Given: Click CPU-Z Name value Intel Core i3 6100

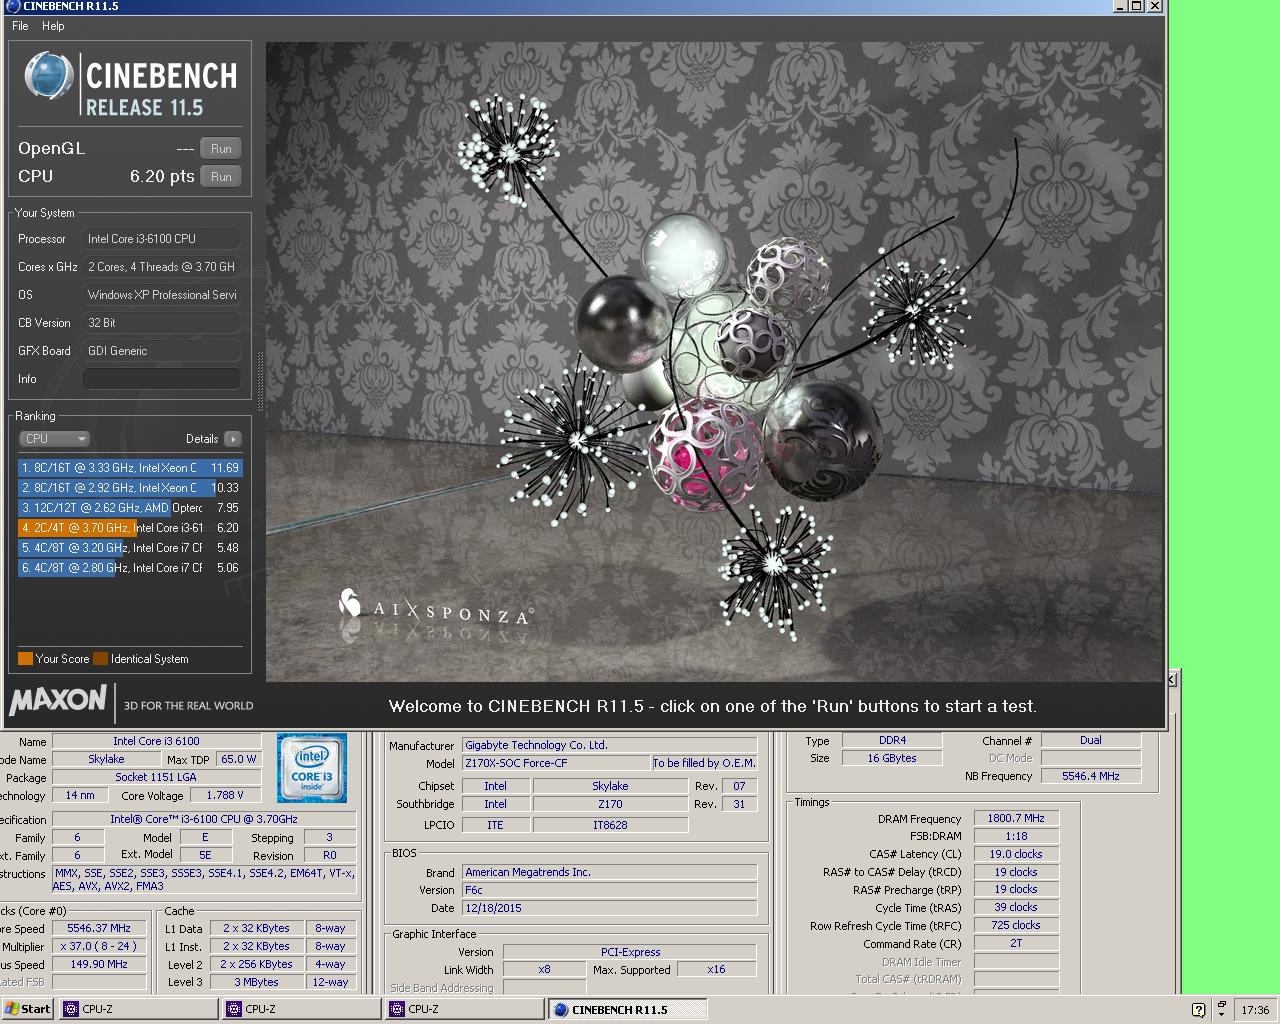Looking at the screenshot, I should click(156, 742).
